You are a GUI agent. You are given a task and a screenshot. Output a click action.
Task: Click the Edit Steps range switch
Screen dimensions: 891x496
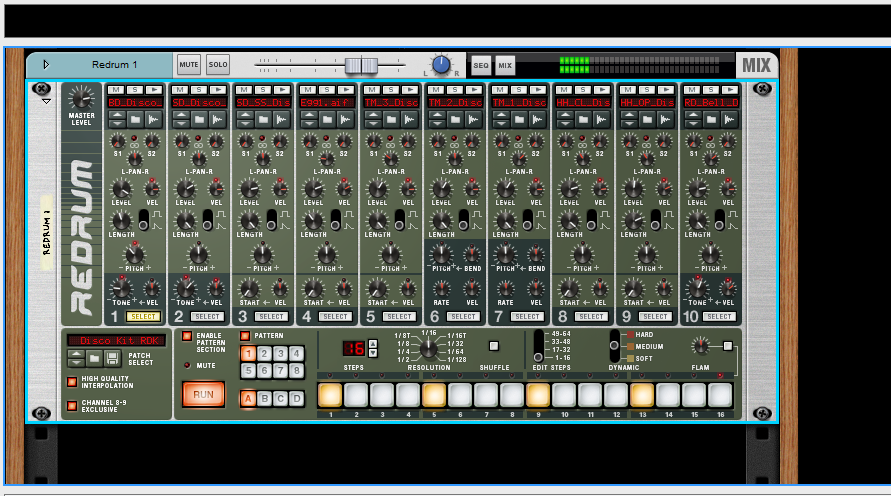click(x=538, y=346)
